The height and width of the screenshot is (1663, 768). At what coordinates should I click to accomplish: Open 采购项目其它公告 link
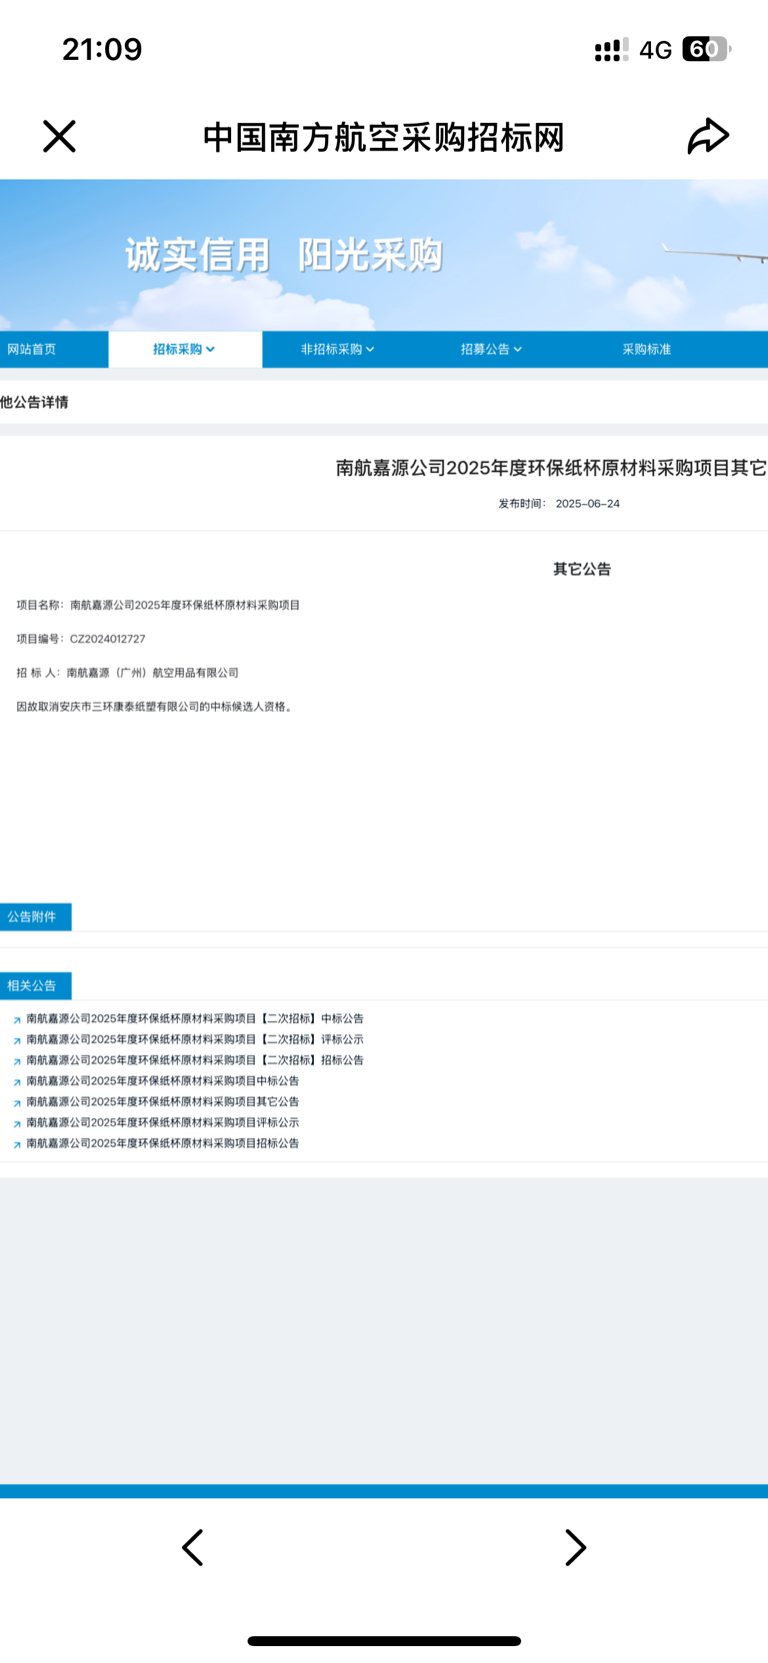(x=163, y=1101)
